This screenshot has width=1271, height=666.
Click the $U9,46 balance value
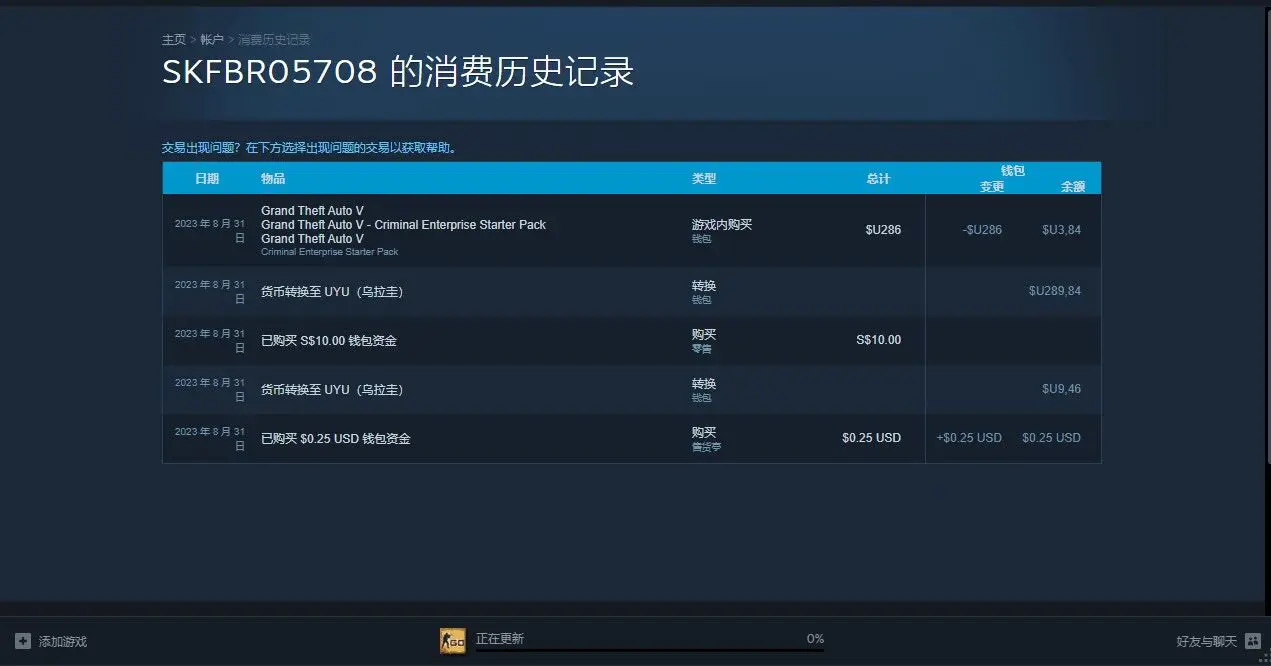(x=1061, y=389)
